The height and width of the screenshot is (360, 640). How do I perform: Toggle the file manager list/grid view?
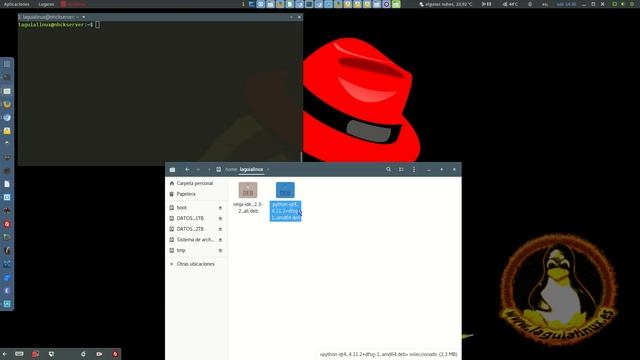[x=401, y=169]
